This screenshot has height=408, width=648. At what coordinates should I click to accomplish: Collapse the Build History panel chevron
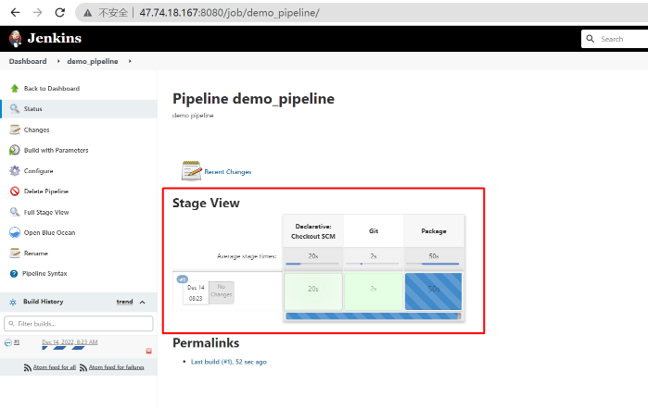coord(142,302)
